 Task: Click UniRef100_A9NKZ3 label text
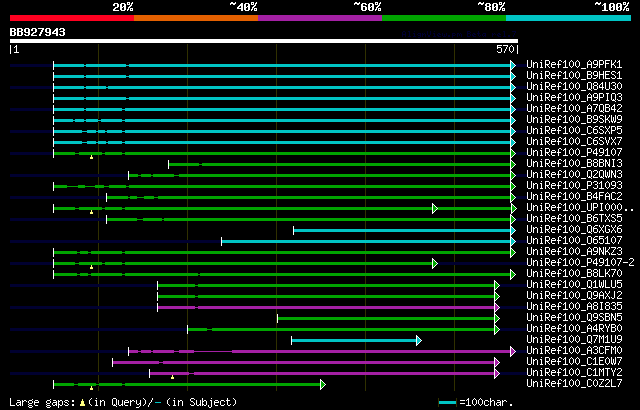pos(574,252)
